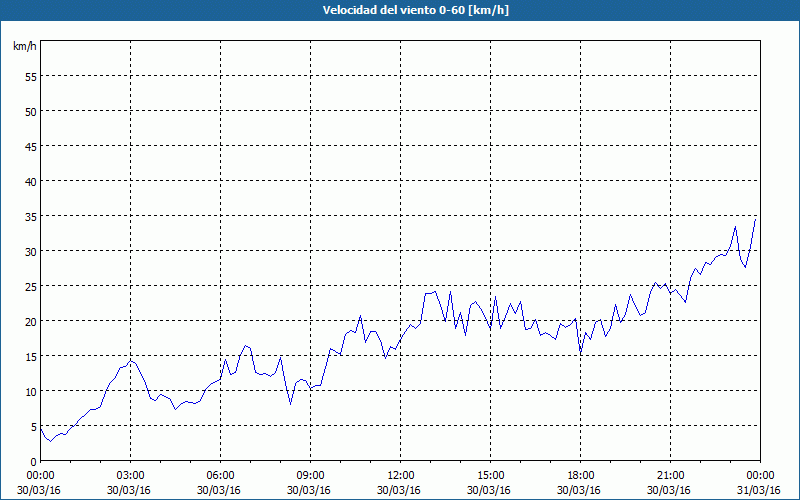
Task: Click the y-axis value 10
Action: pyautogui.click(x=31, y=391)
